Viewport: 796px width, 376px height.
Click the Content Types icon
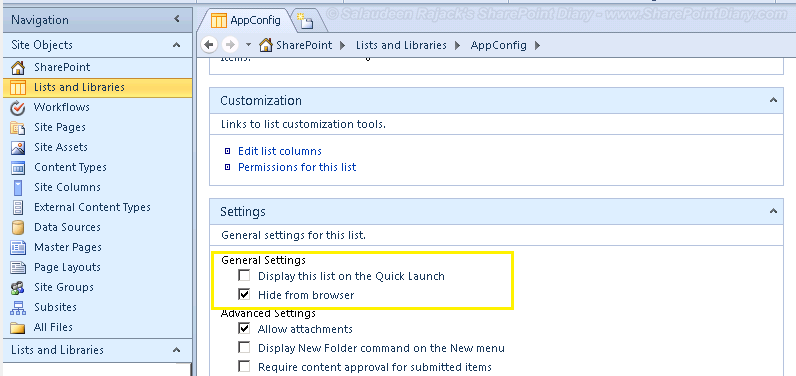coord(18,167)
